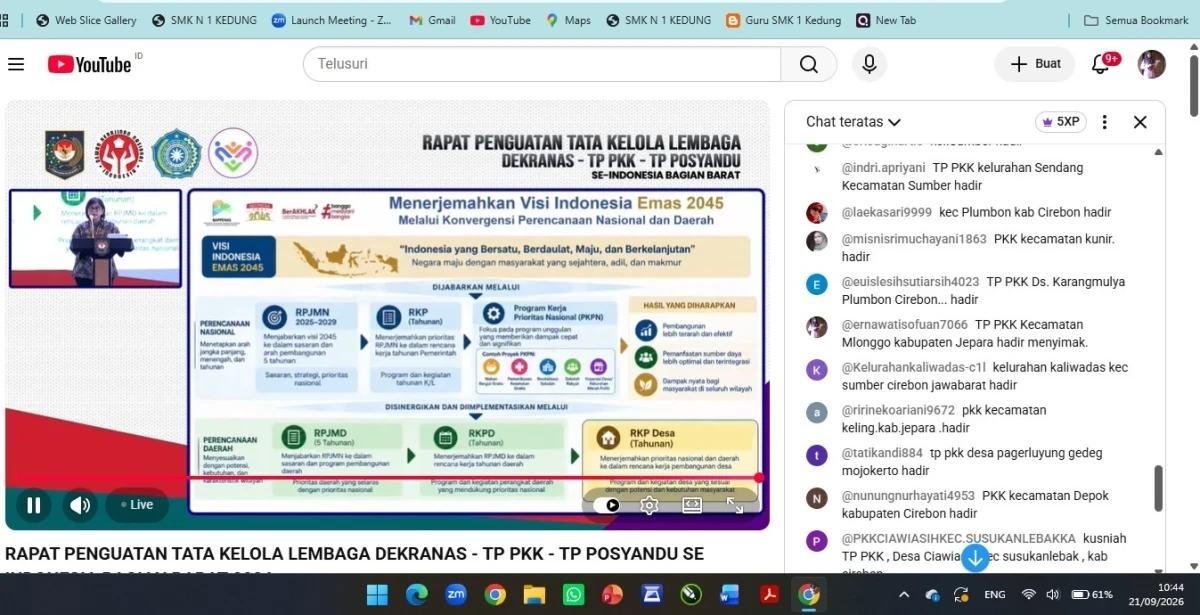Open Semua Bookmark folder
The width and height of the screenshot is (1200, 615).
pos(1136,20)
